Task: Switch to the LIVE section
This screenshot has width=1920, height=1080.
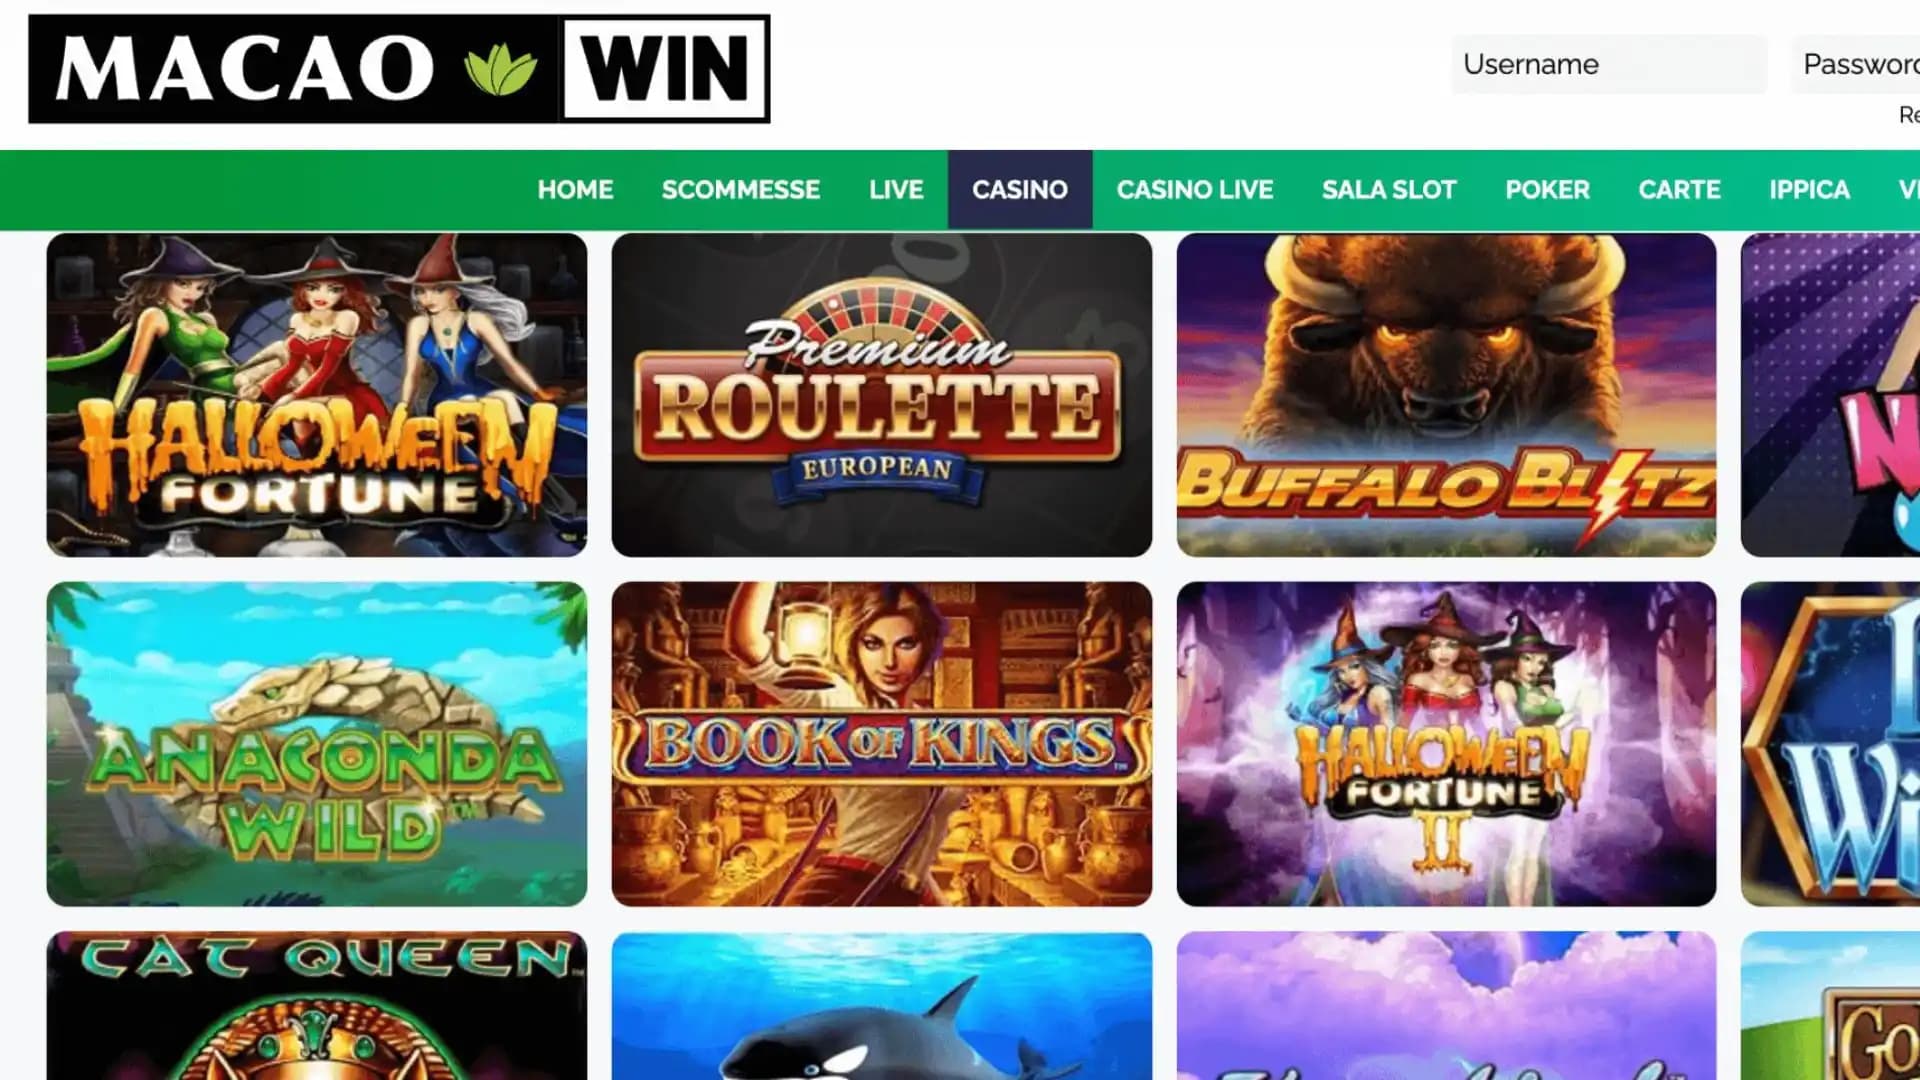Action: [x=896, y=190]
